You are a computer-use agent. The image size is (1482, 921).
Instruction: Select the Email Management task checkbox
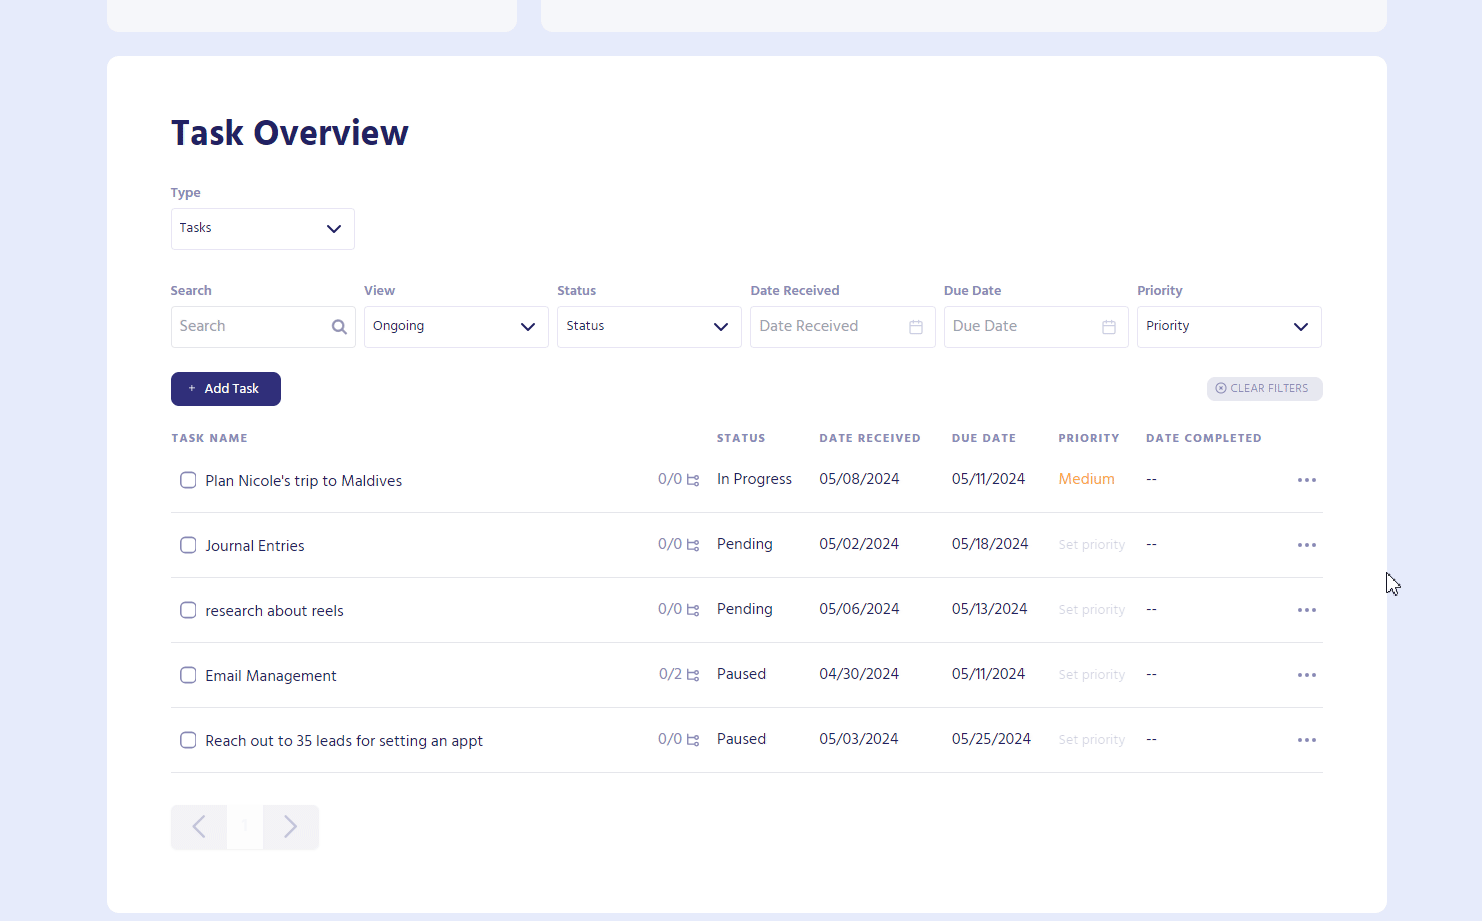pos(188,675)
